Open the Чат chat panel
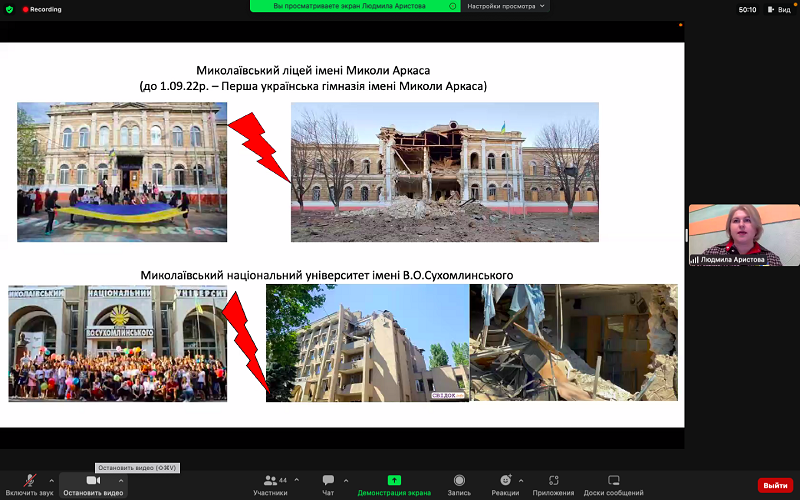This screenshot has width=800, height=500. (x=328, y=485)
